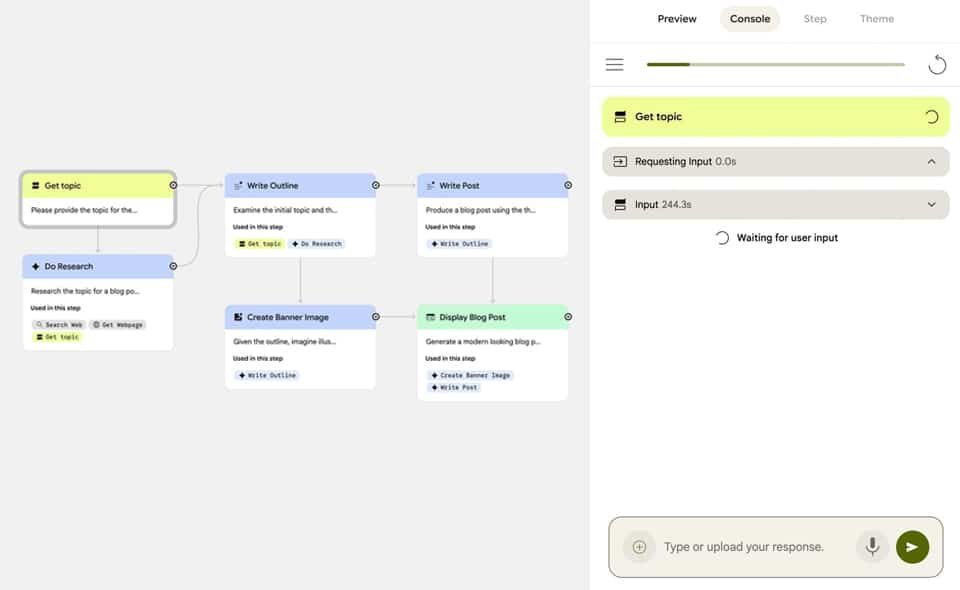This screenshot has height=590, width=960.
Task: Collapse the Requesting Input section
Action: (x=931, y=162)
